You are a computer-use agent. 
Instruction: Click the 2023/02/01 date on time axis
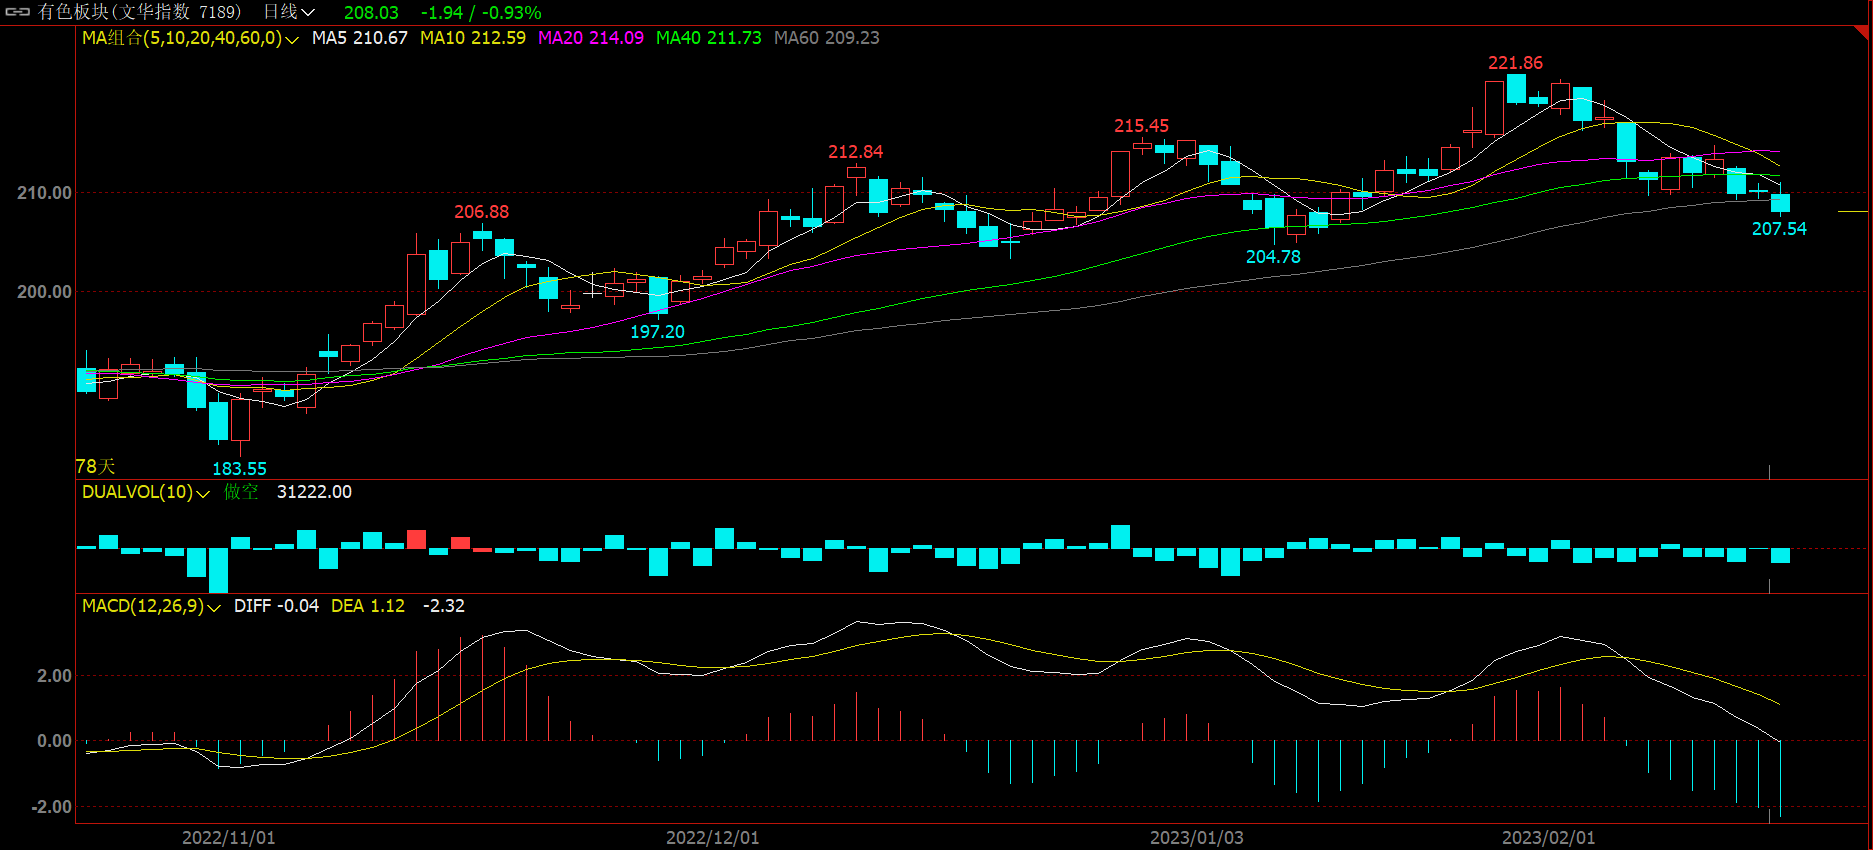1548,838
